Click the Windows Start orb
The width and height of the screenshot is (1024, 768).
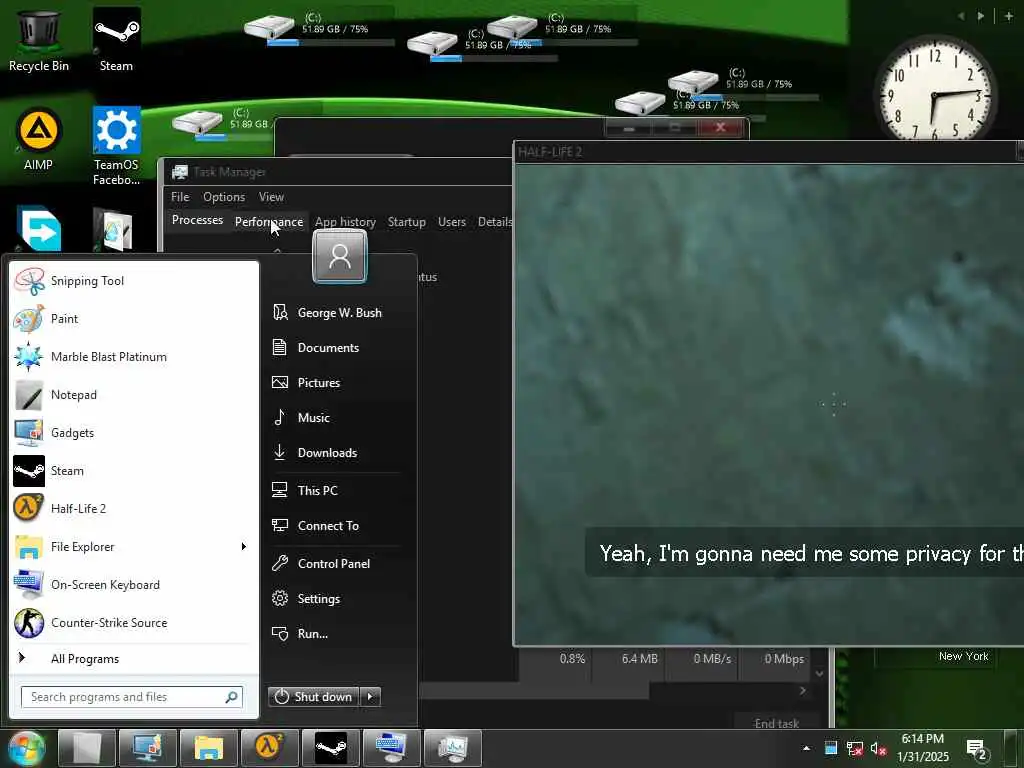(x=26, y=748)
